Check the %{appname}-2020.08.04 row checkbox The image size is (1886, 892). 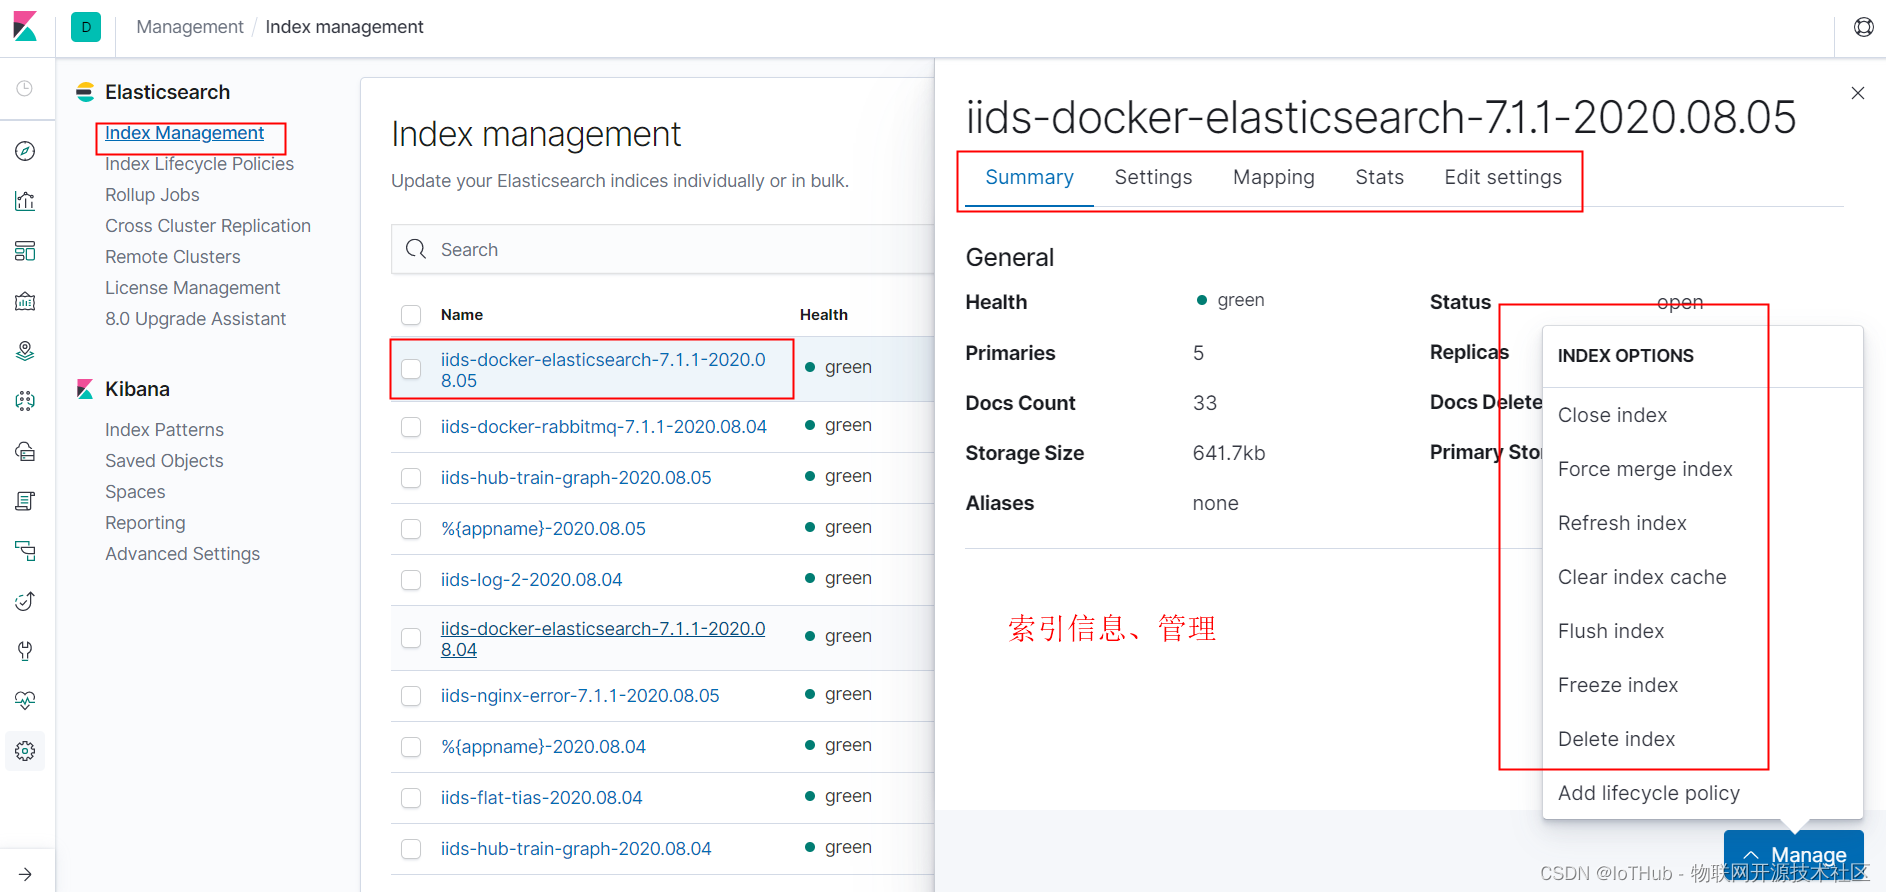click(x=411, y=747)
